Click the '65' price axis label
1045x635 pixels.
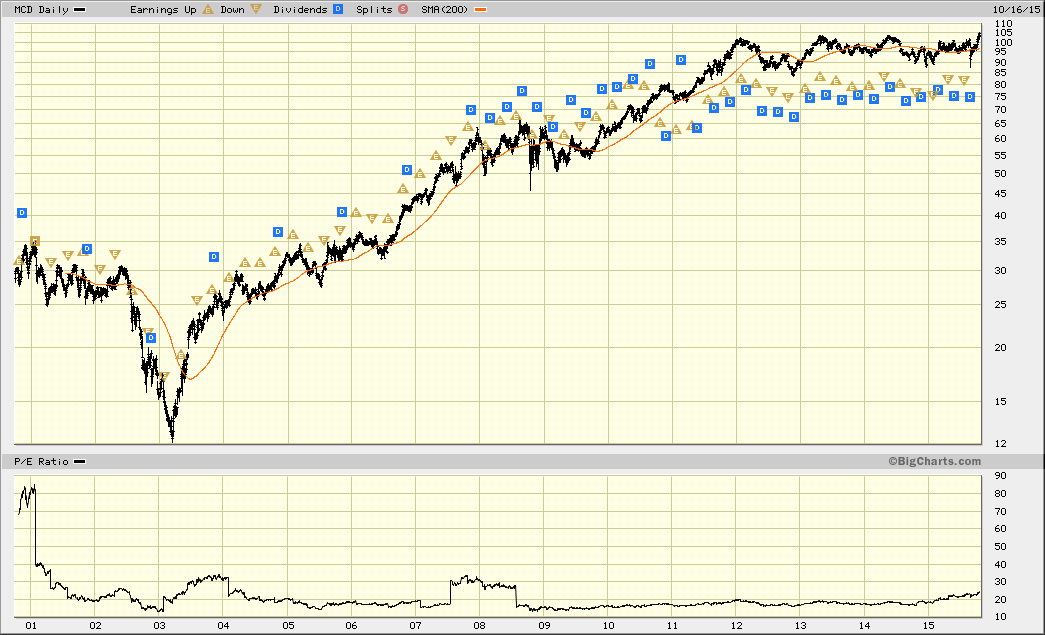(1000, 123)
